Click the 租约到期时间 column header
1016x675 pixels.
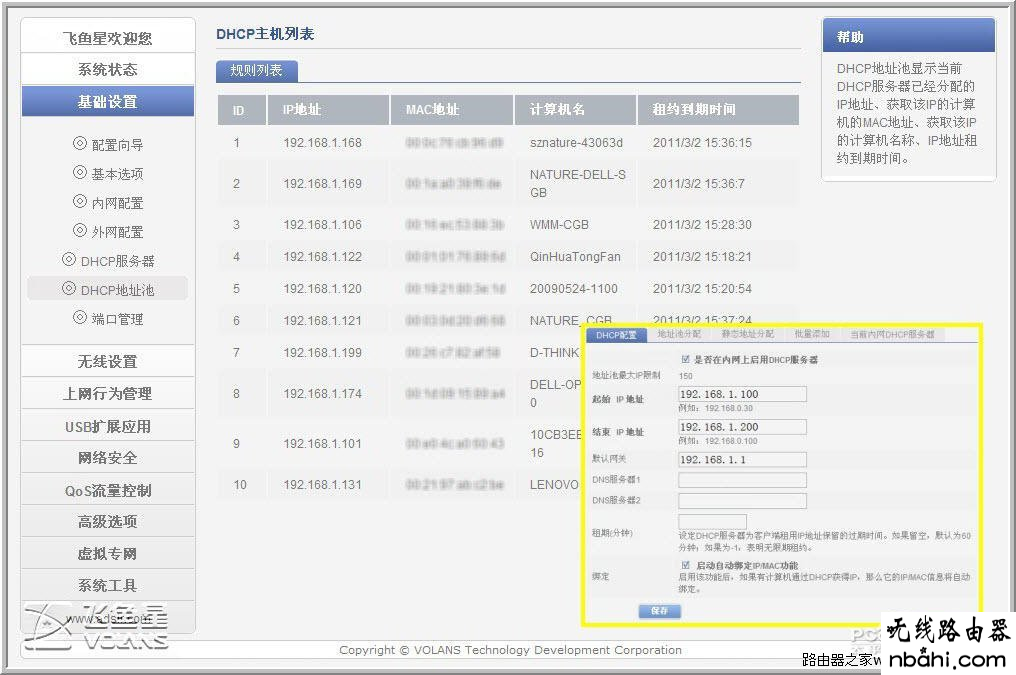click(x=718, y=109)
